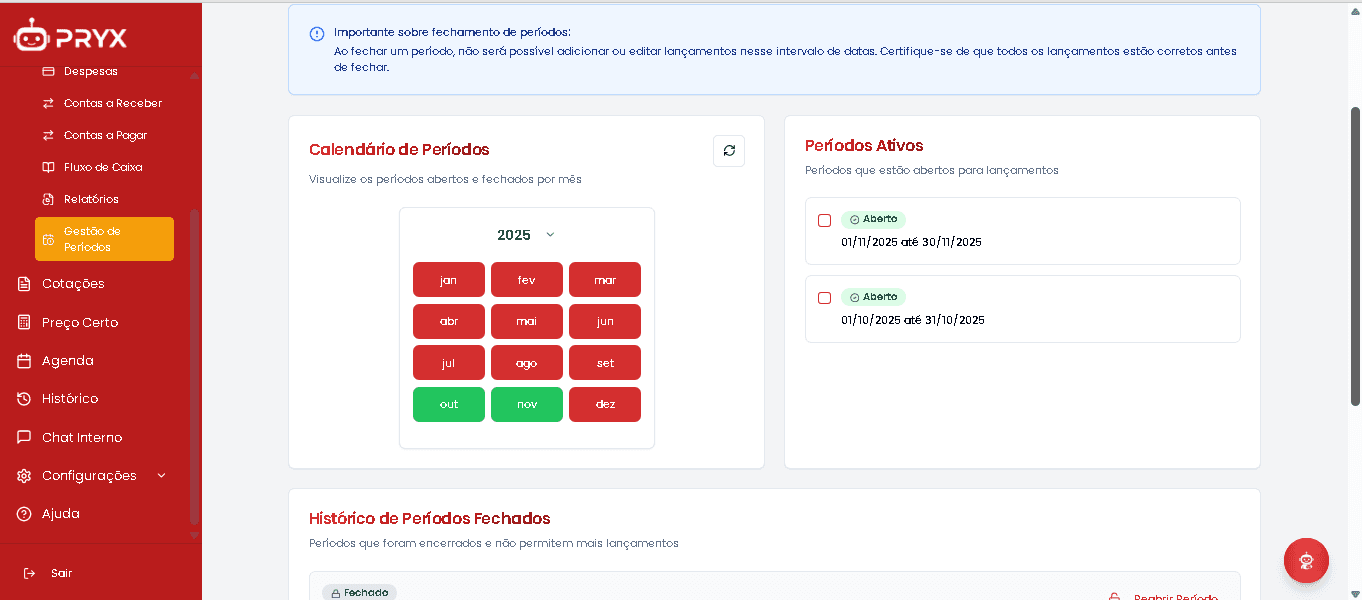Open the 2025 year dropdown
This screenshot has width=1362, height=600.
(x=526, y=234)
